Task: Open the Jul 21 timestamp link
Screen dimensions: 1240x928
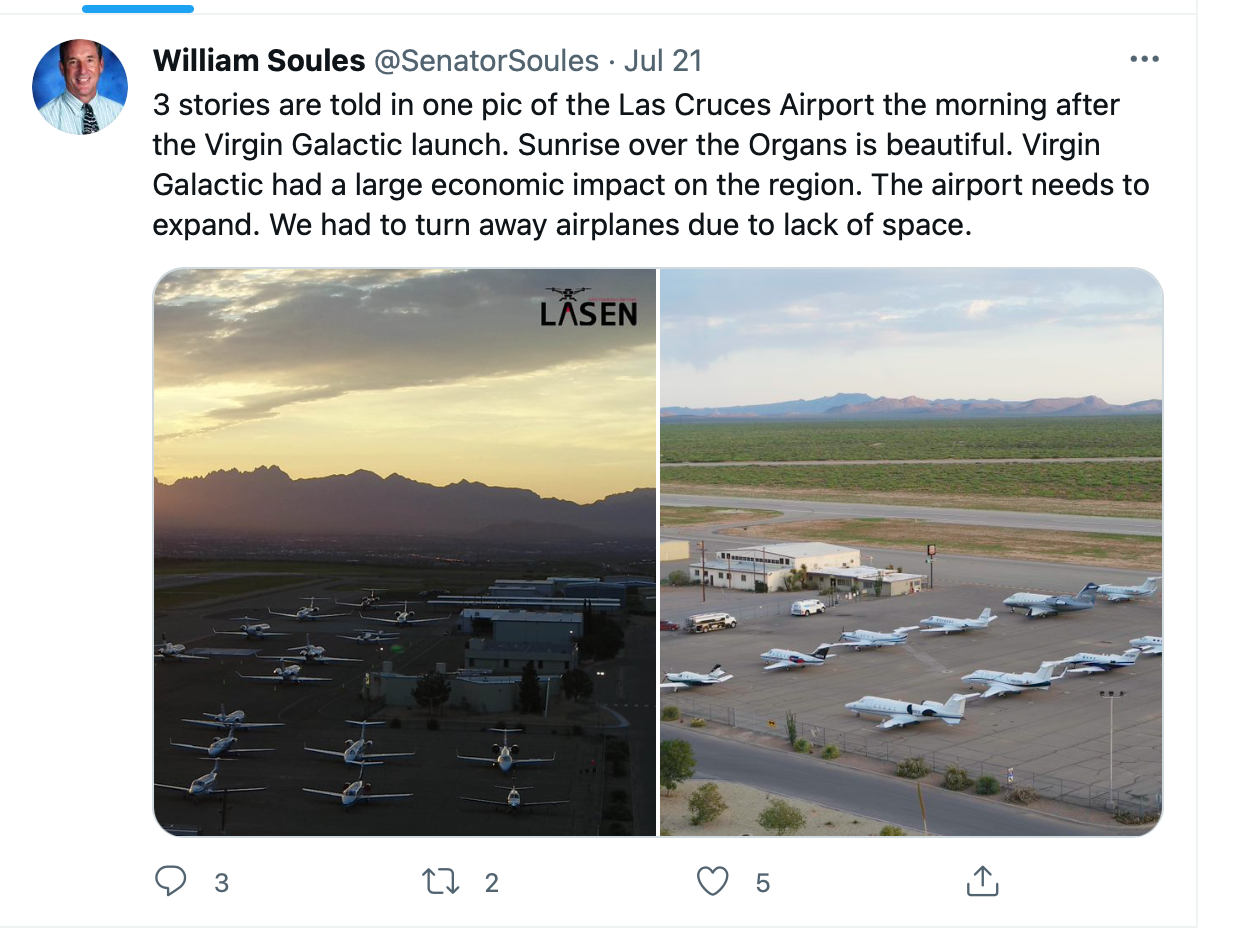Action: [x=663, y=61]
